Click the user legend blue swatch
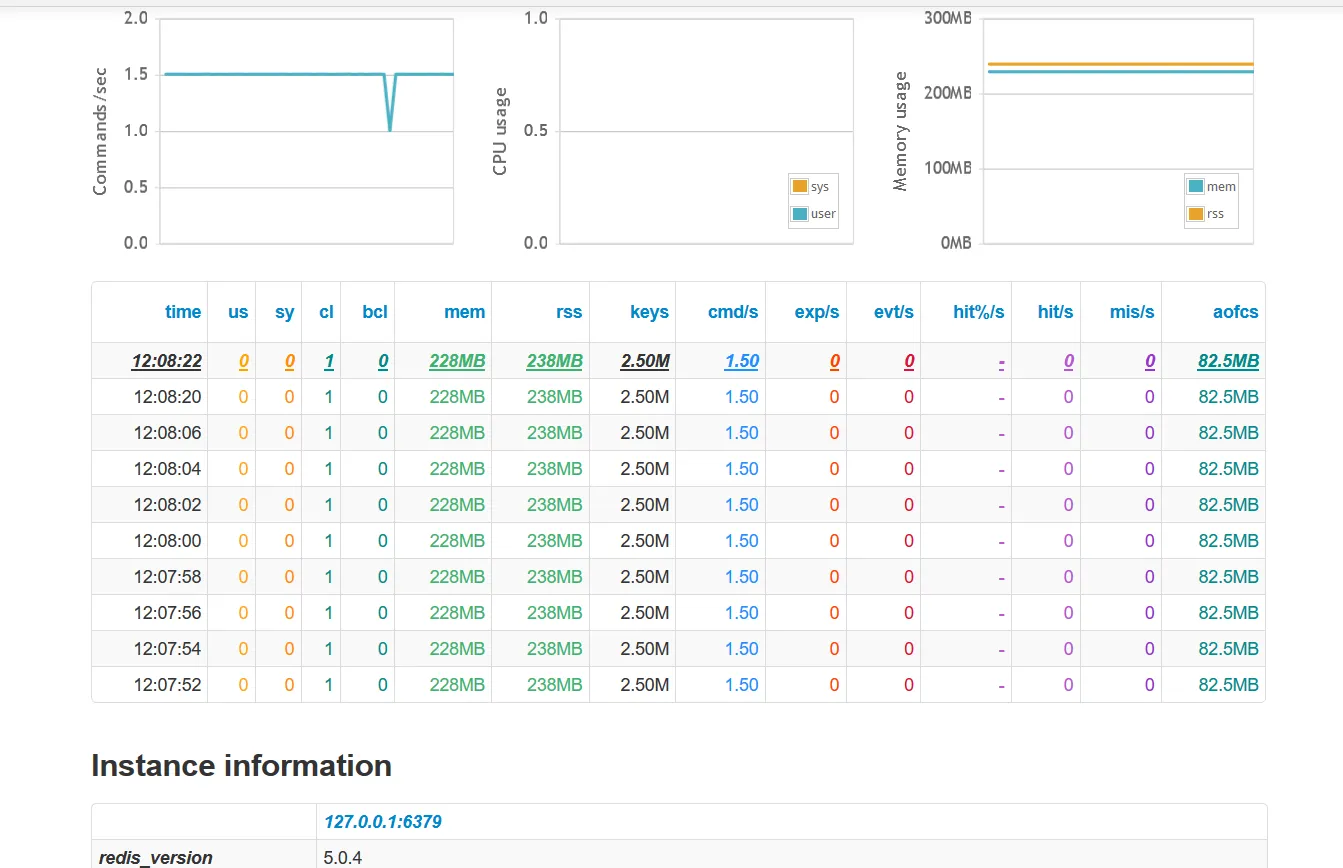Screen dimensions: 1343x868 [x=799, y=213]
